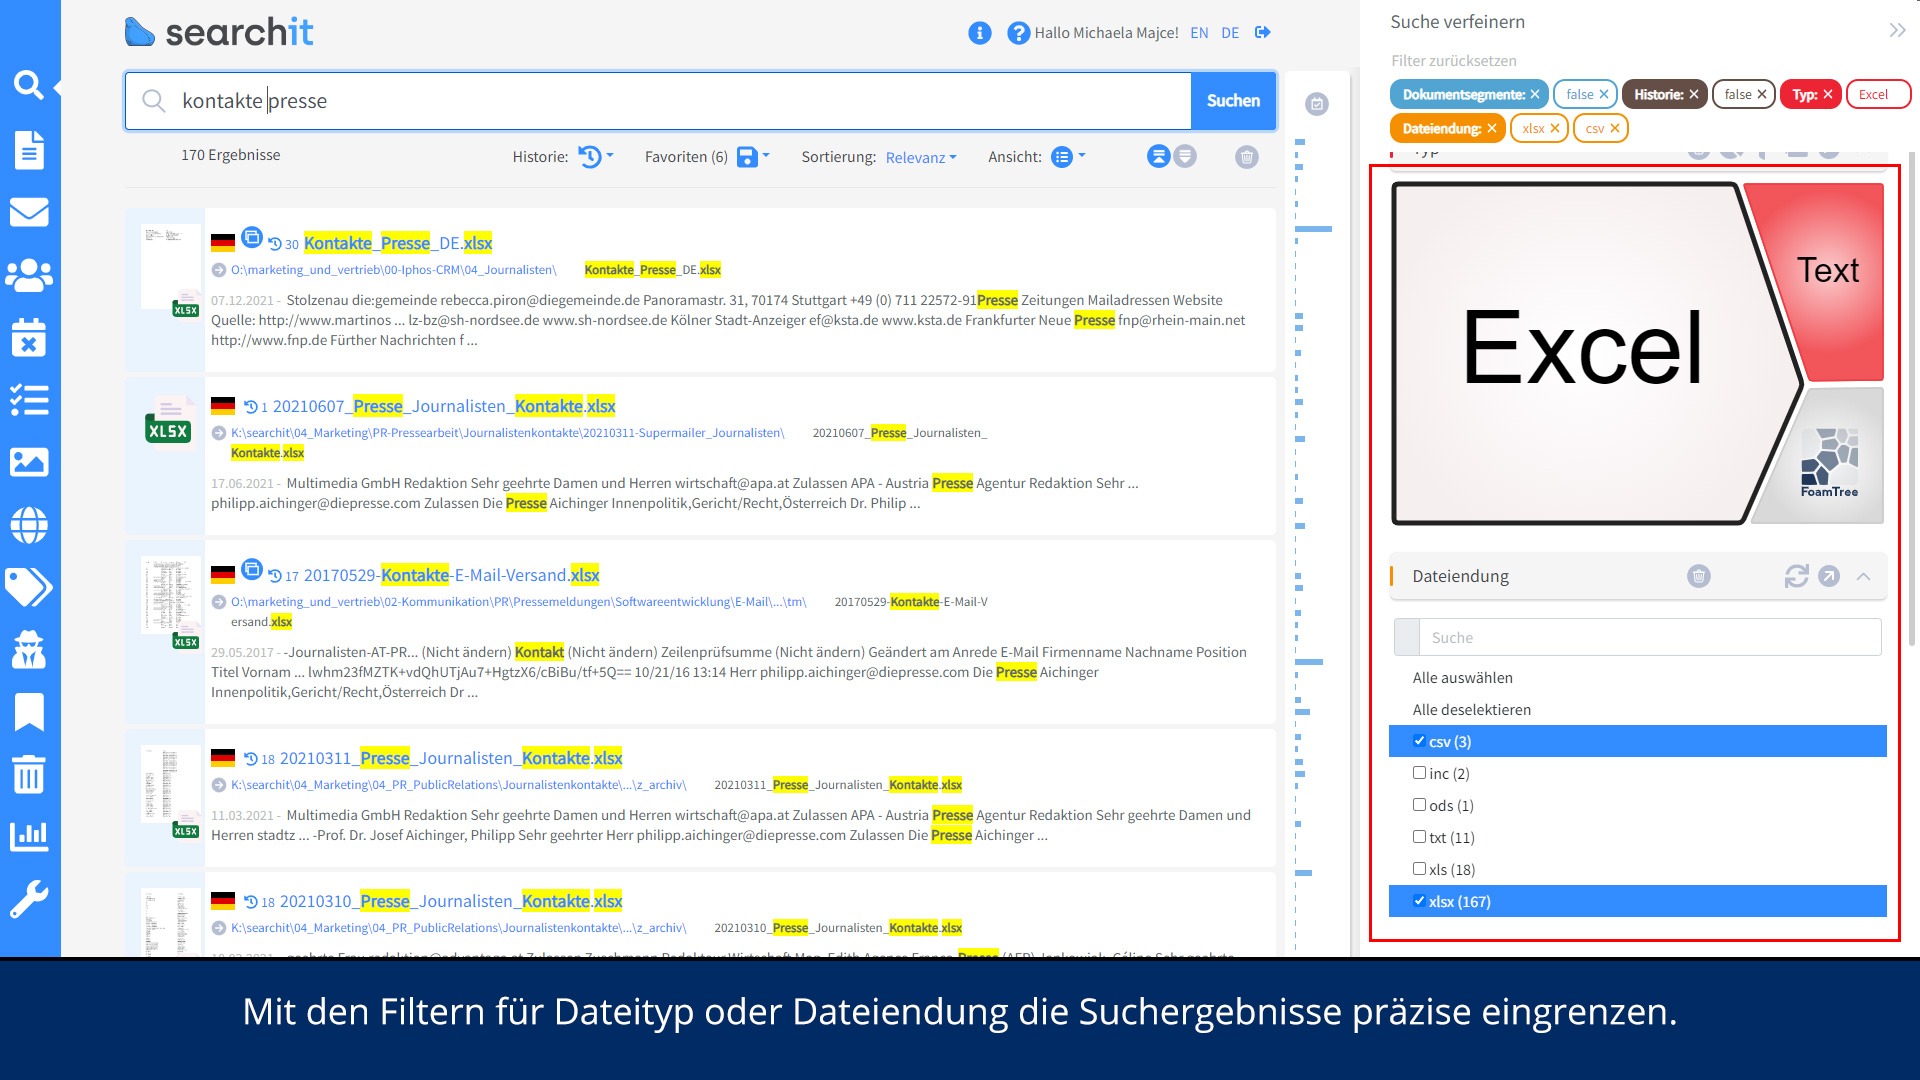This screenshot has width=1920, height=1080.
Task: Open the e-mail envelope section in sidebar
Action: click(29, 212)
